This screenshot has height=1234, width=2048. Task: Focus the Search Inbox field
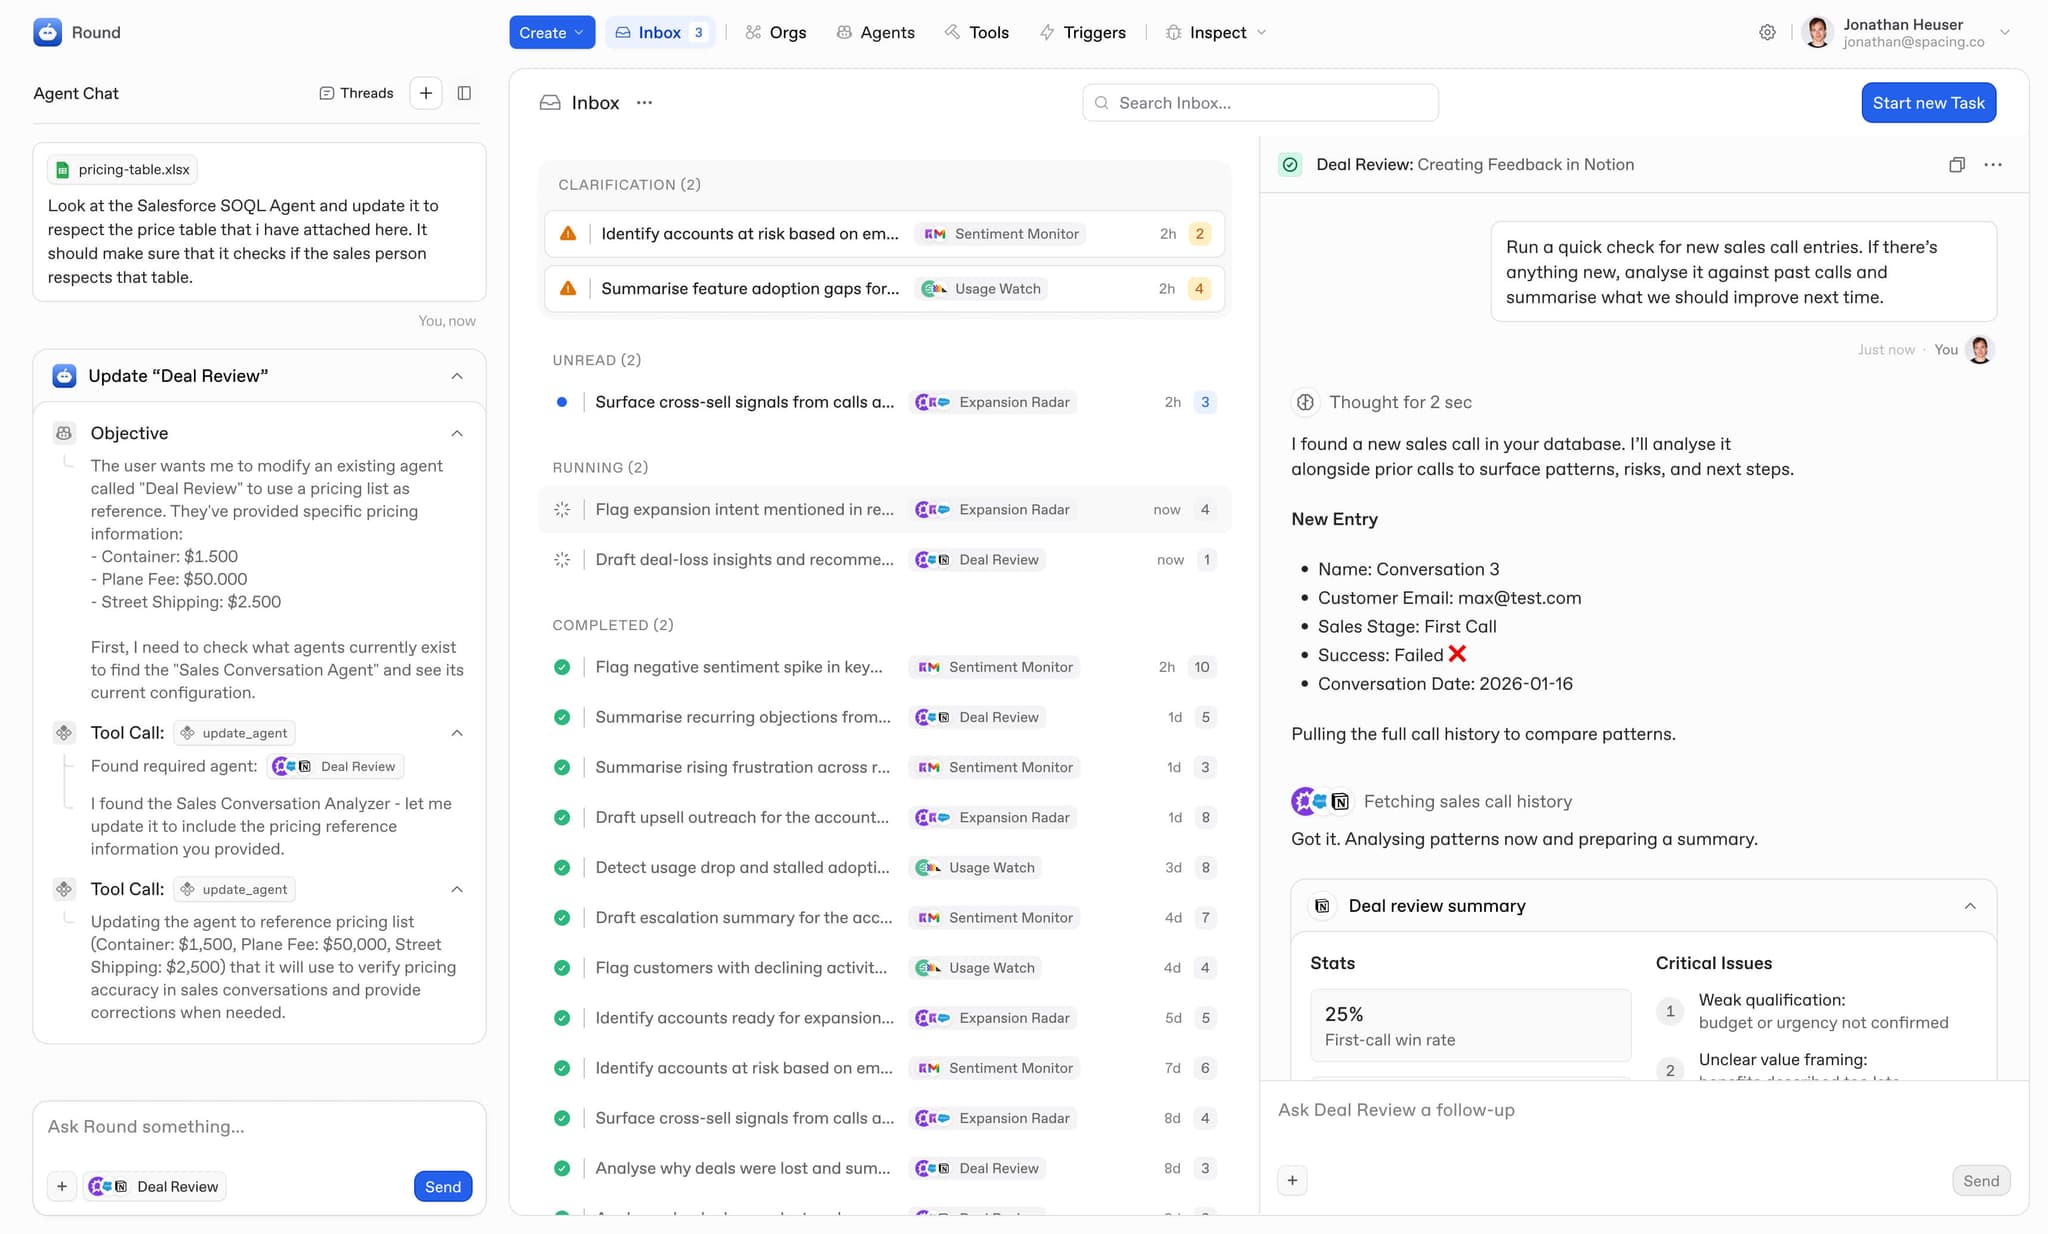pyautogui.click(x=1260, y=103)
